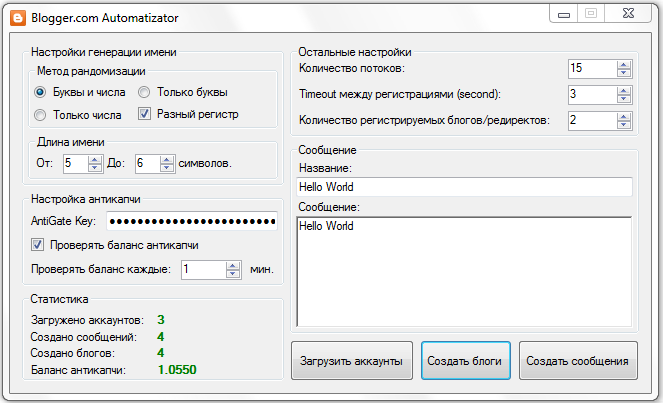Click the 'Создано блогов' value 4
663x403 pixels.
click(160, 353)
